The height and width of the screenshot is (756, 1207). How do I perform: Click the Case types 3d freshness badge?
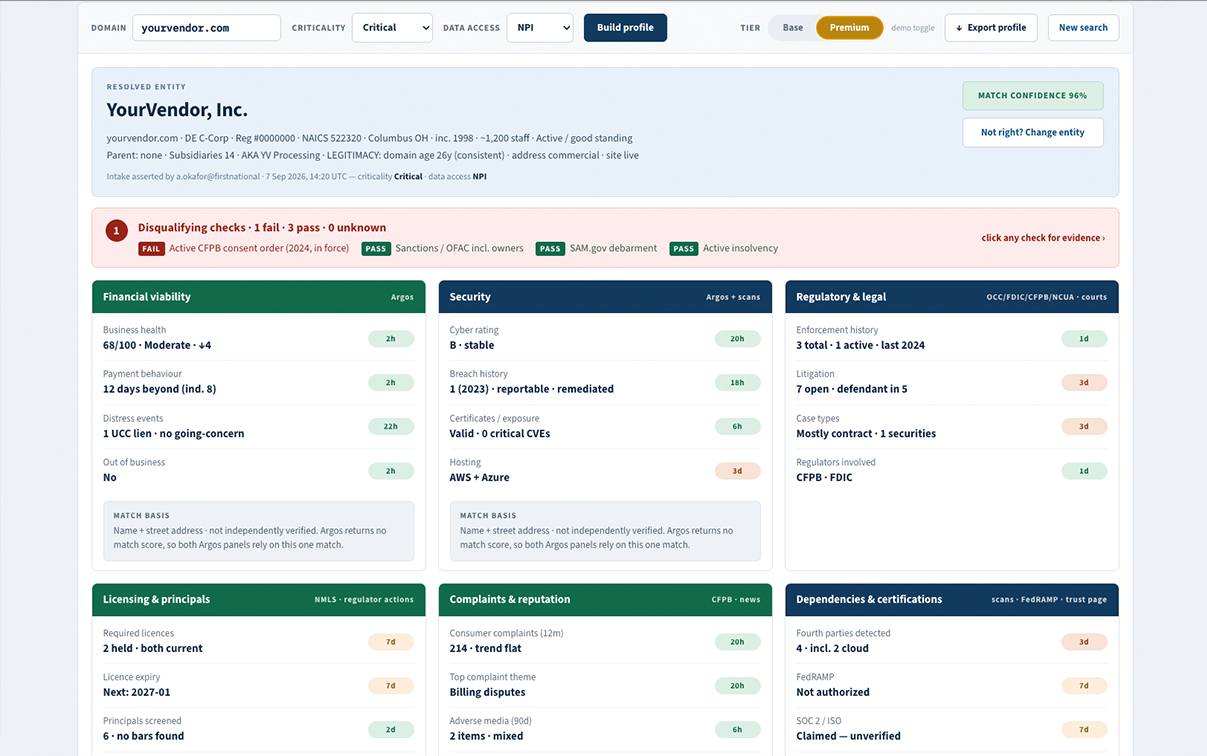1084,426
